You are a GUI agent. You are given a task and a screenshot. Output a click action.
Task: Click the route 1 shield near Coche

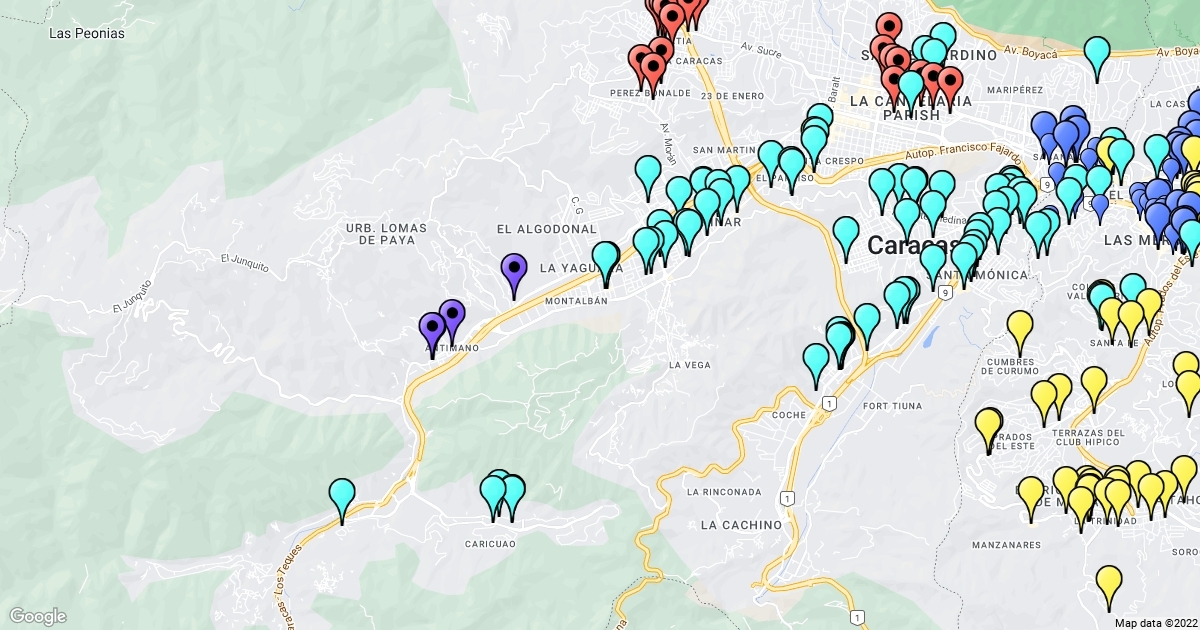pyautogui.click(x=828, y=402)
